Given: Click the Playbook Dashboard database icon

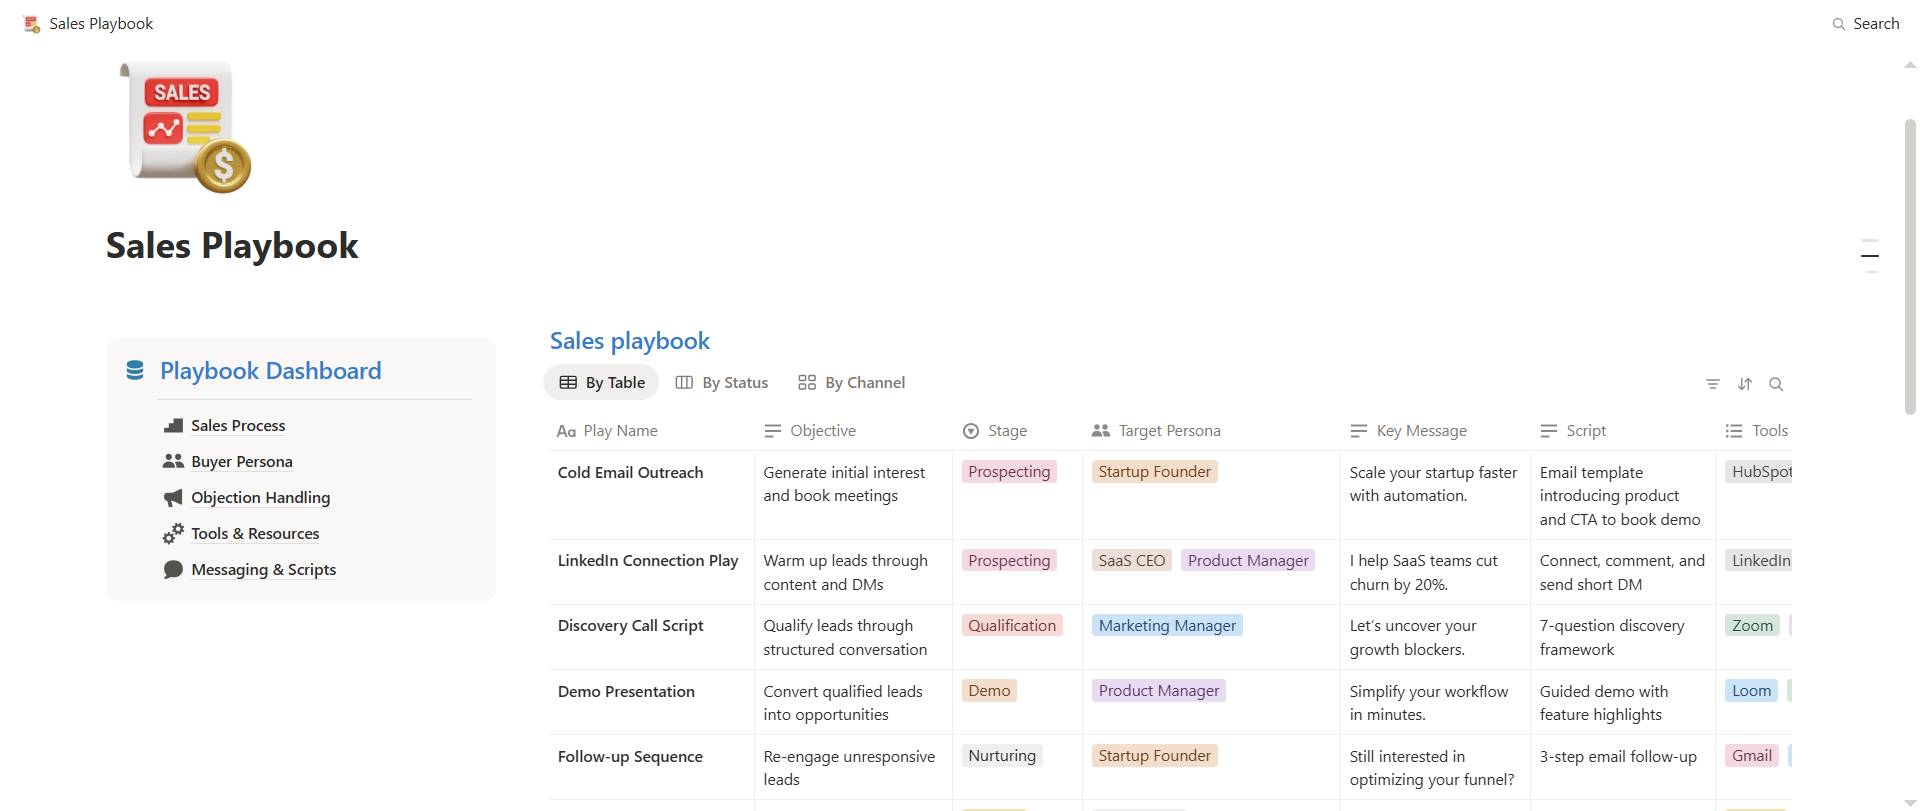Looking at the screenshot, I should point(135,371).
